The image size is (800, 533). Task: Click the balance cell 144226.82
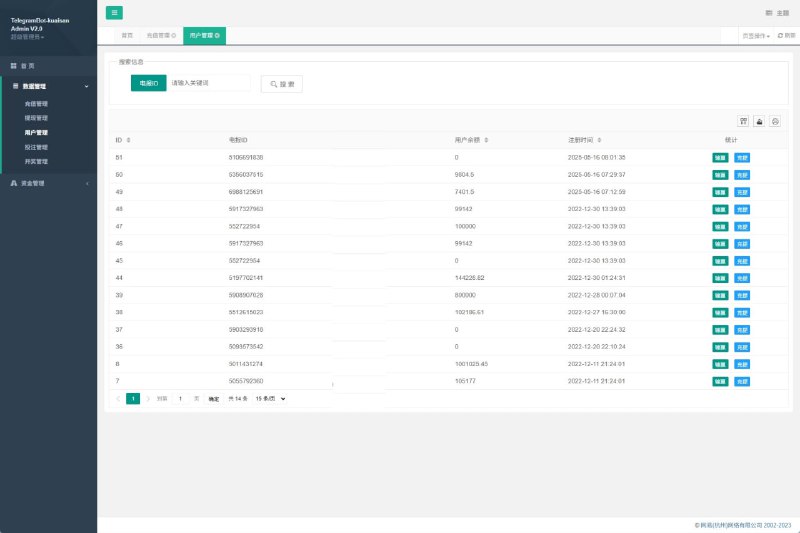click(x=469, y=278)
